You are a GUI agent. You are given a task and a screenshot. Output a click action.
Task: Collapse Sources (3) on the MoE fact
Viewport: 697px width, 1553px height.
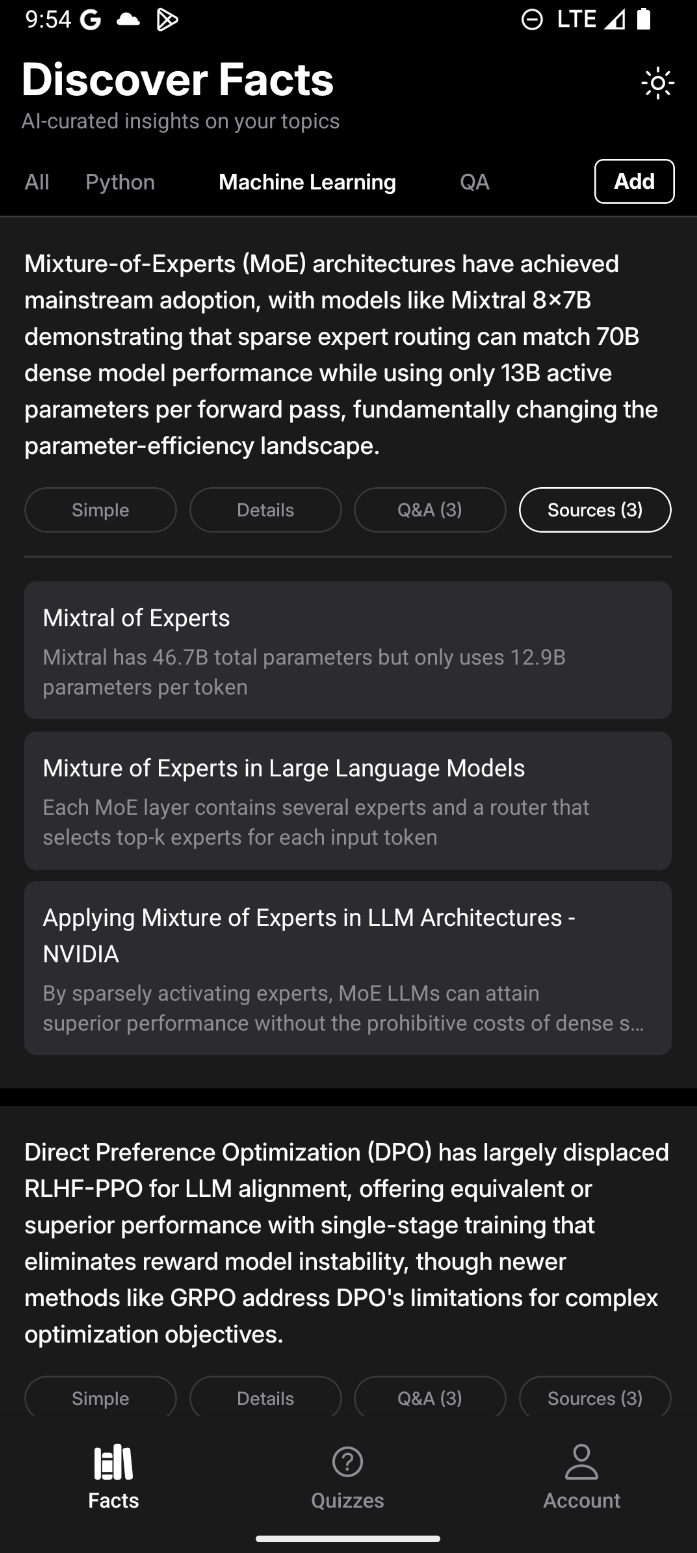pyautogui.click(x=595, y=510)
